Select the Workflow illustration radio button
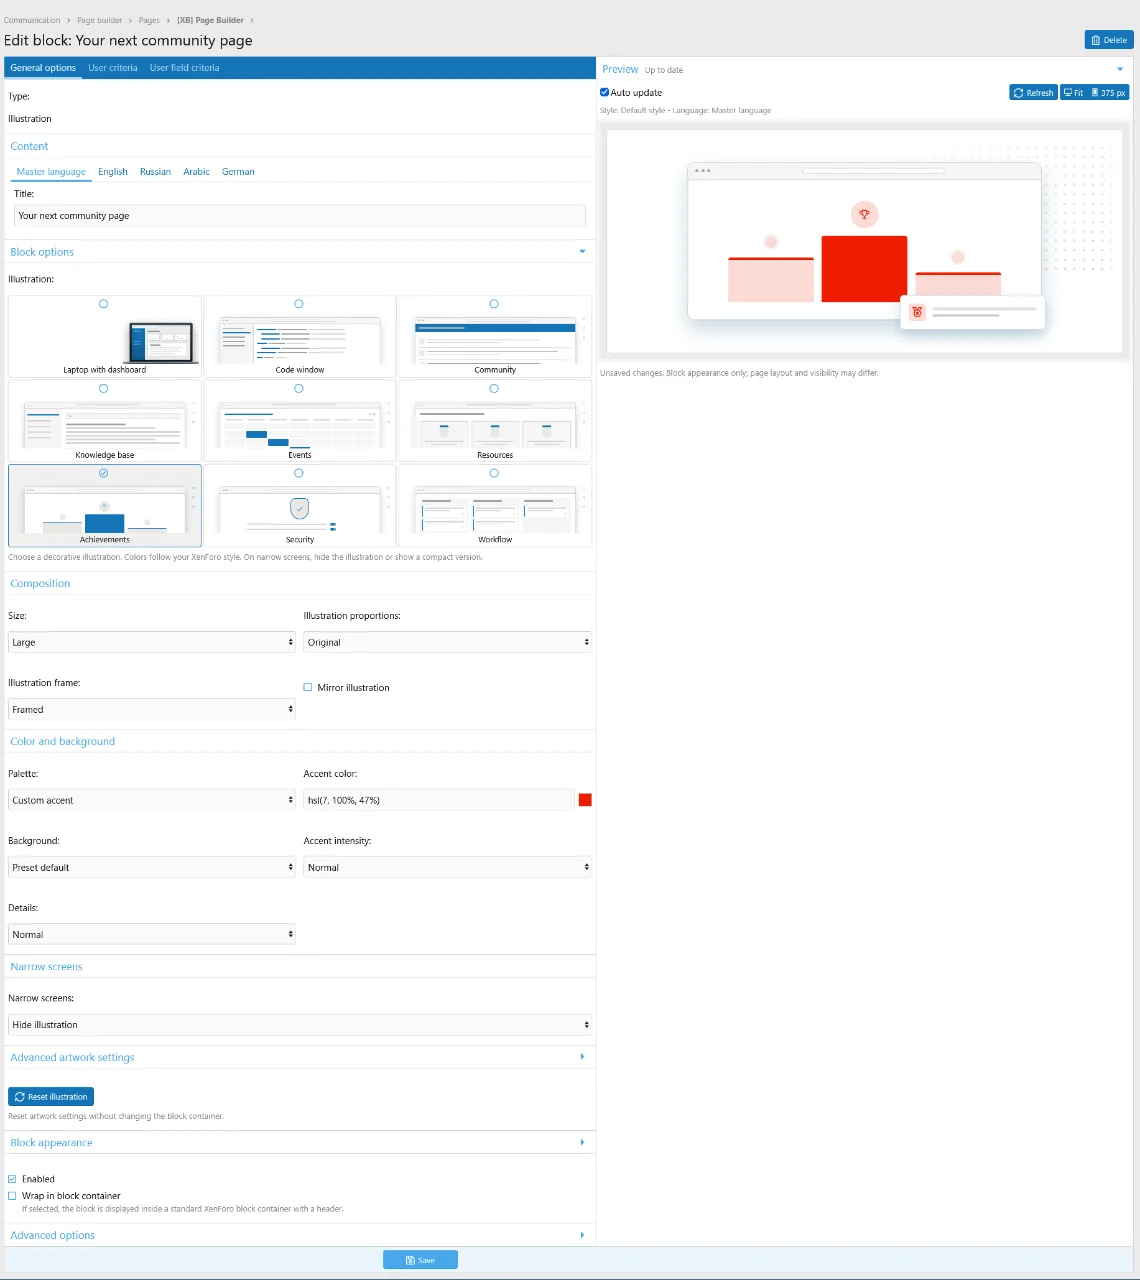 tap(494, 473)
